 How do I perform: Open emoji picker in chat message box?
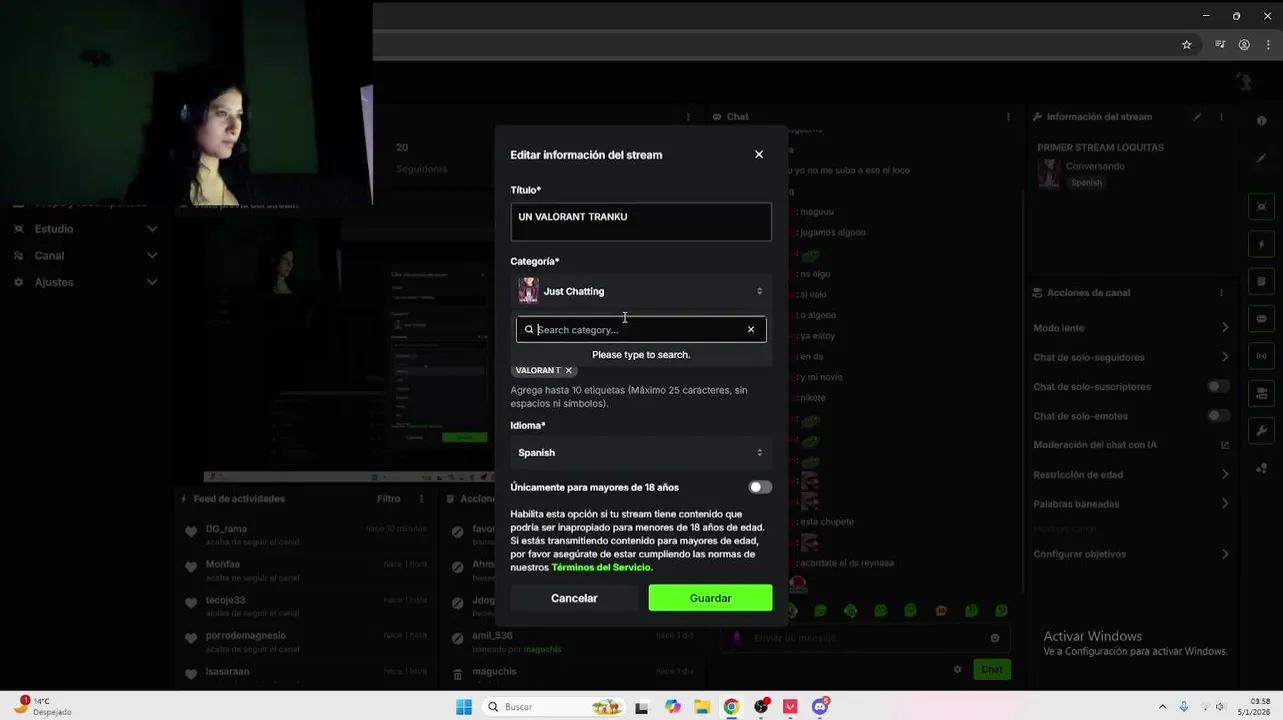tap(995, 638)
